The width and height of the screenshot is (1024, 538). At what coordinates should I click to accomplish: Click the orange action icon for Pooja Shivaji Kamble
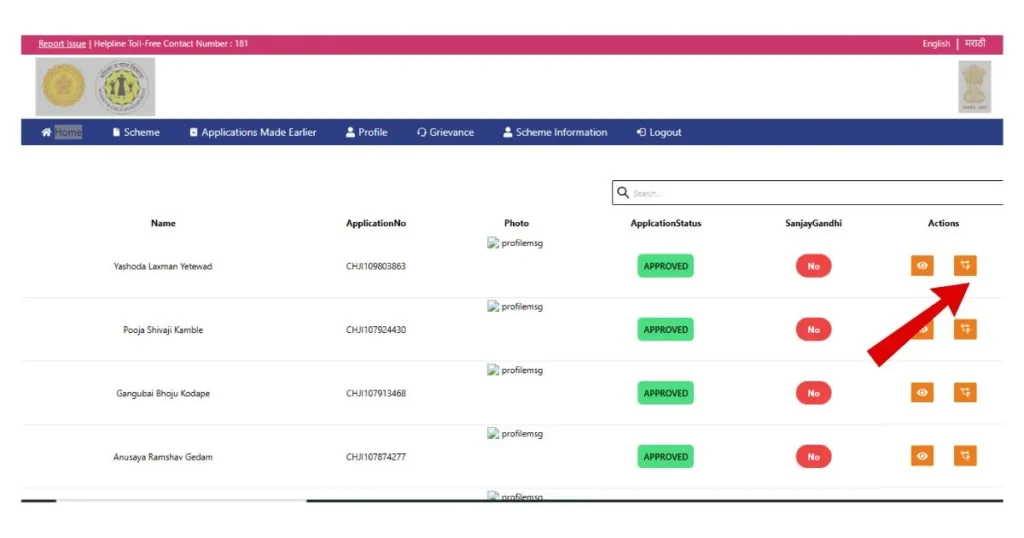(965, 329)
